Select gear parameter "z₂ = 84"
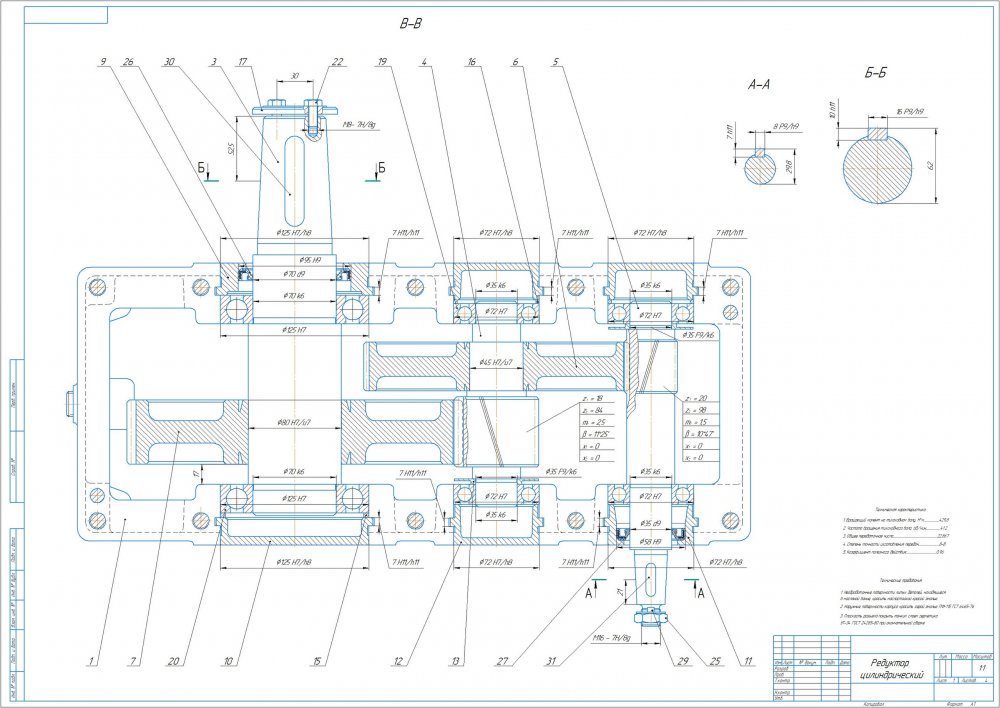This screenshot has height=708, width=1000. pyautogui.click(x=591, y=410)
